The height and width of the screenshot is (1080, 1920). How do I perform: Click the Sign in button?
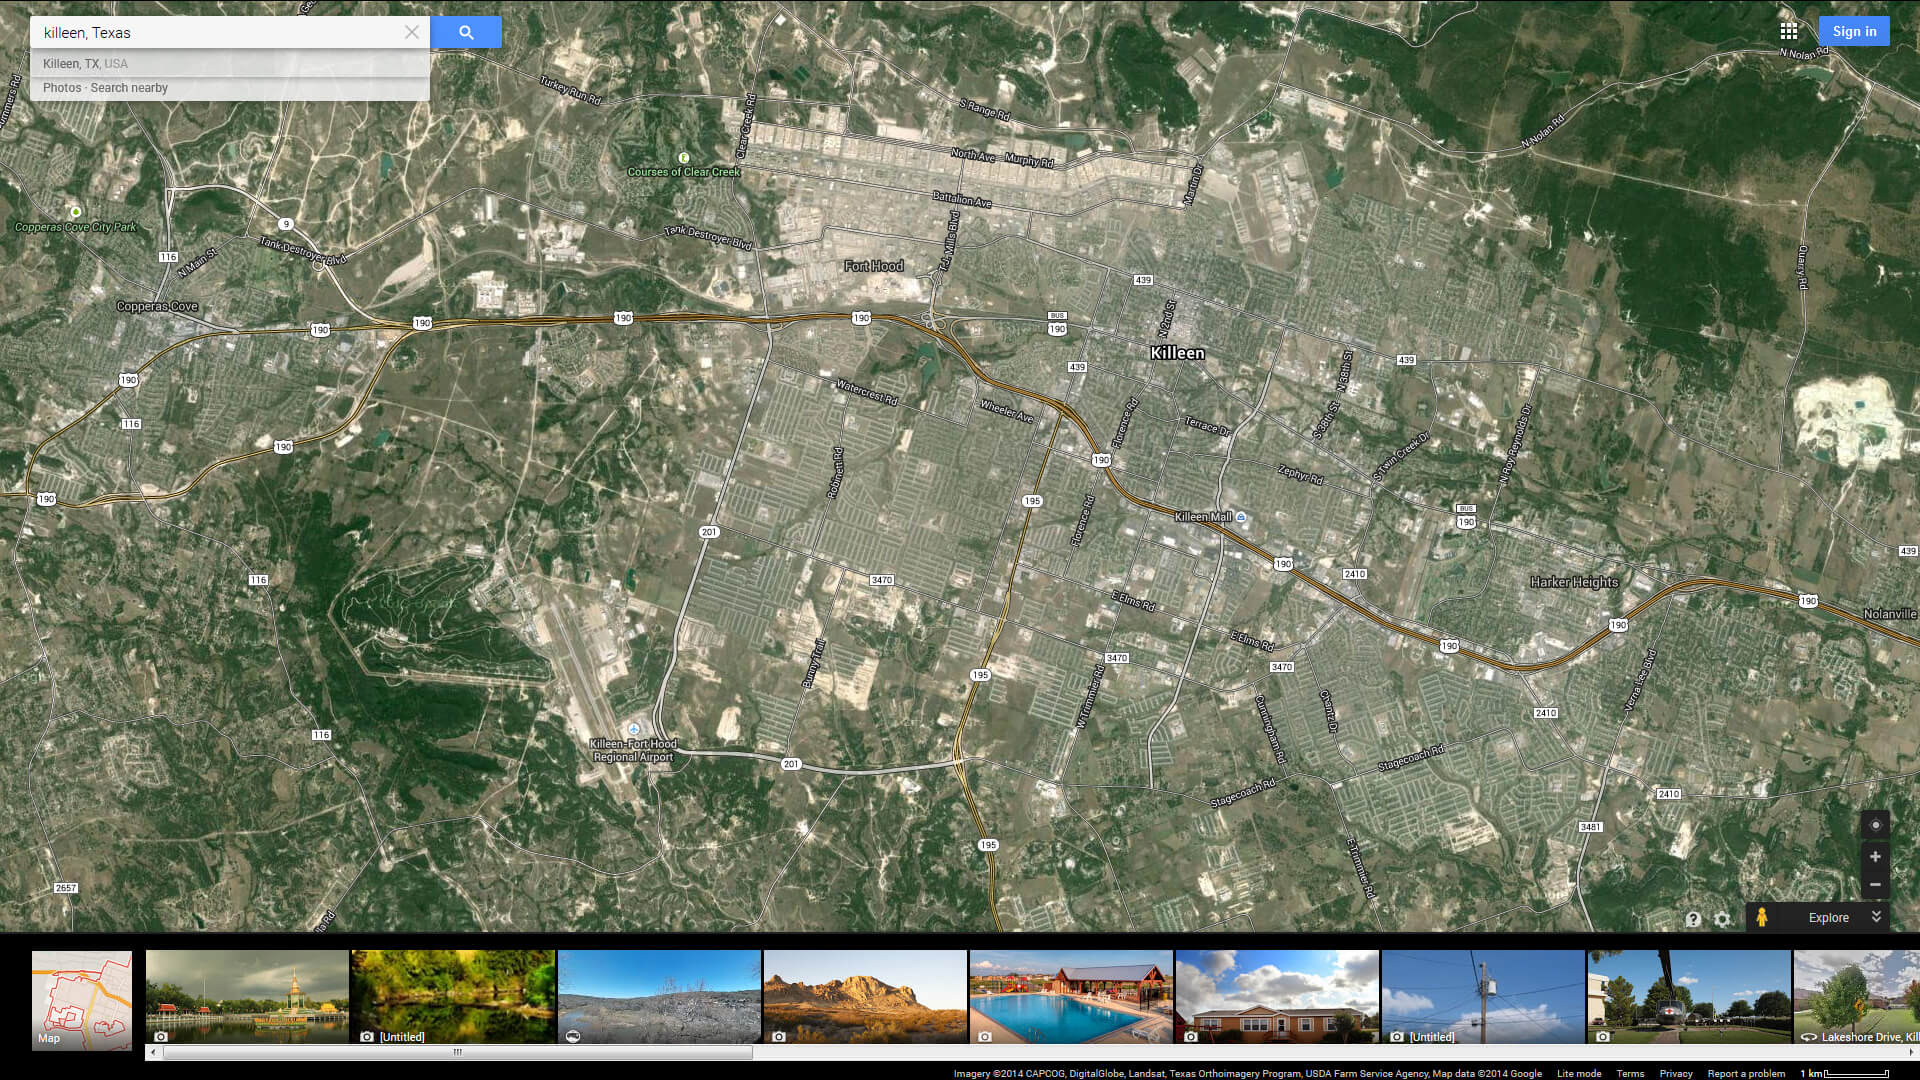coord(1854,31)
